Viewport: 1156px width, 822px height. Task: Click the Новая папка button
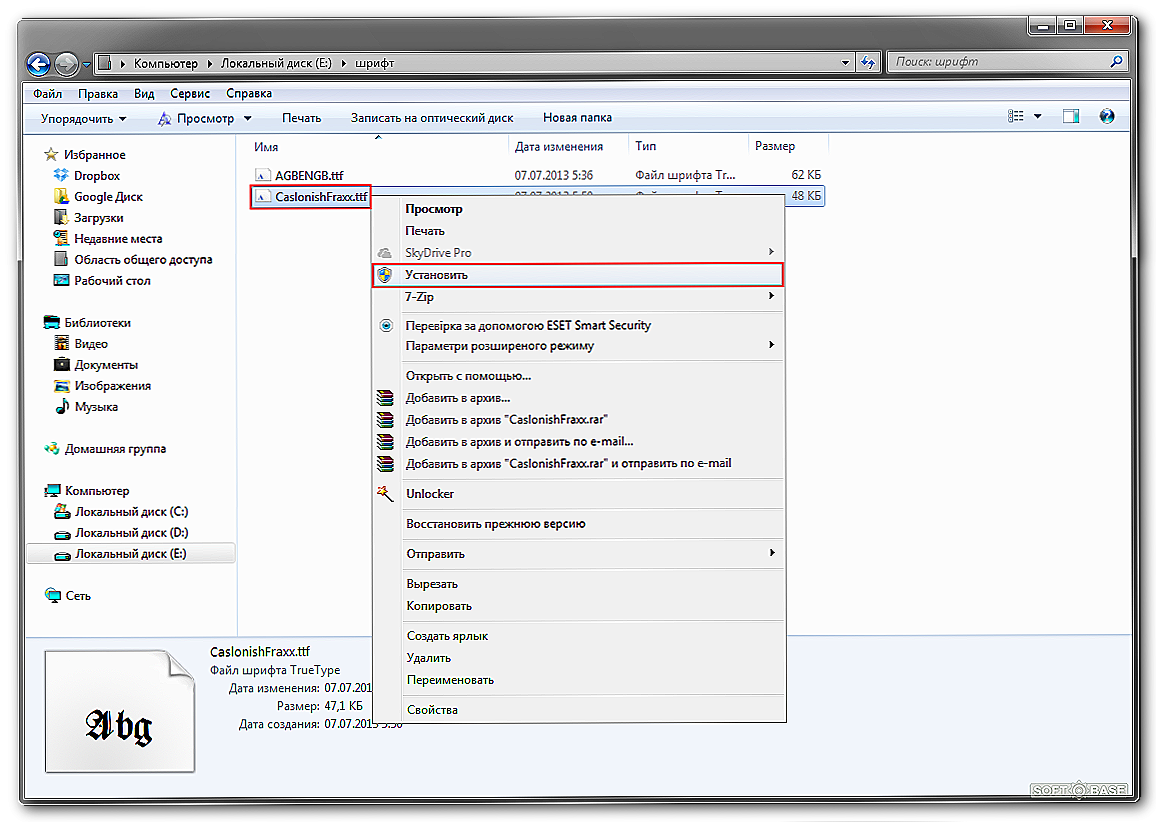tap(577, 118)
